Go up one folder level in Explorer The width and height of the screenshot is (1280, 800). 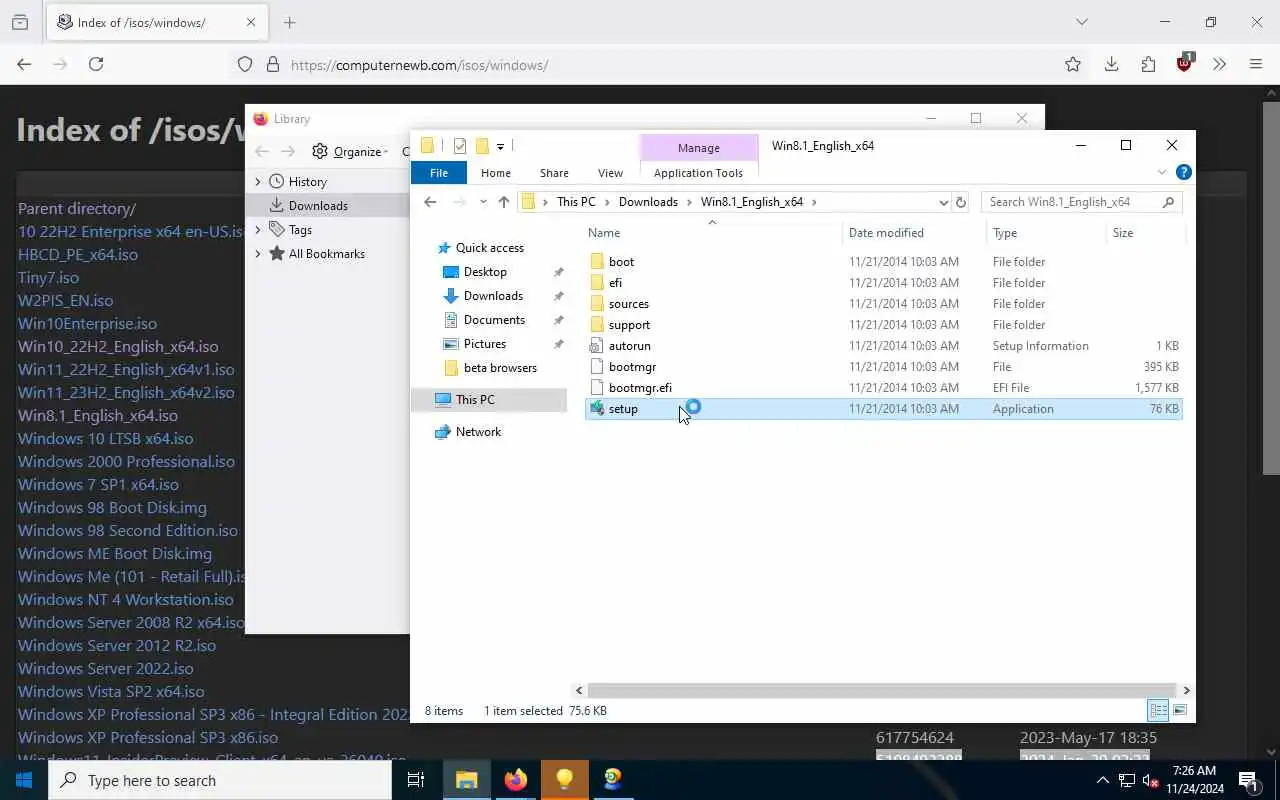504,202
